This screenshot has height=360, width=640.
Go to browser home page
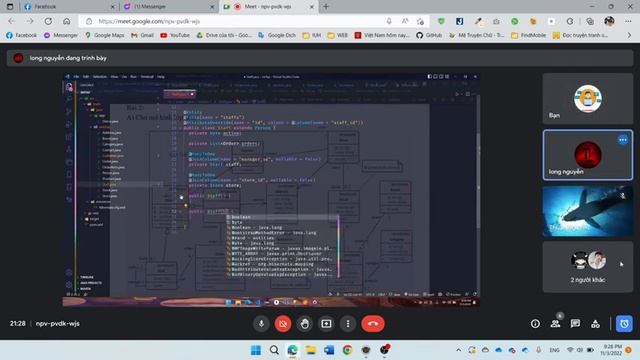click(67, 21)
